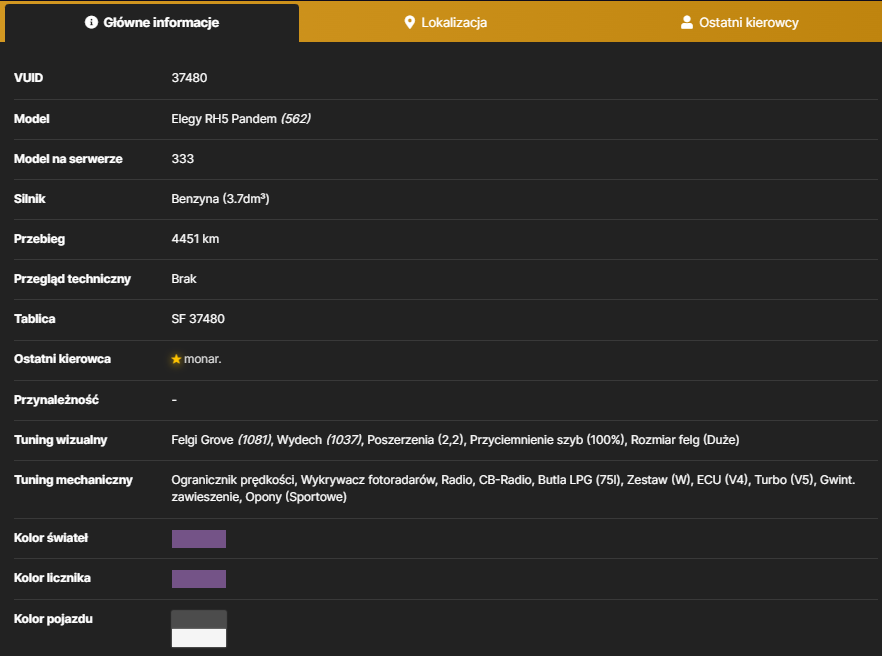Viewport: 882px width, 656px height.
Task: Click the person icon beside Ostatni kierowcy
Action: pos(686,23)
